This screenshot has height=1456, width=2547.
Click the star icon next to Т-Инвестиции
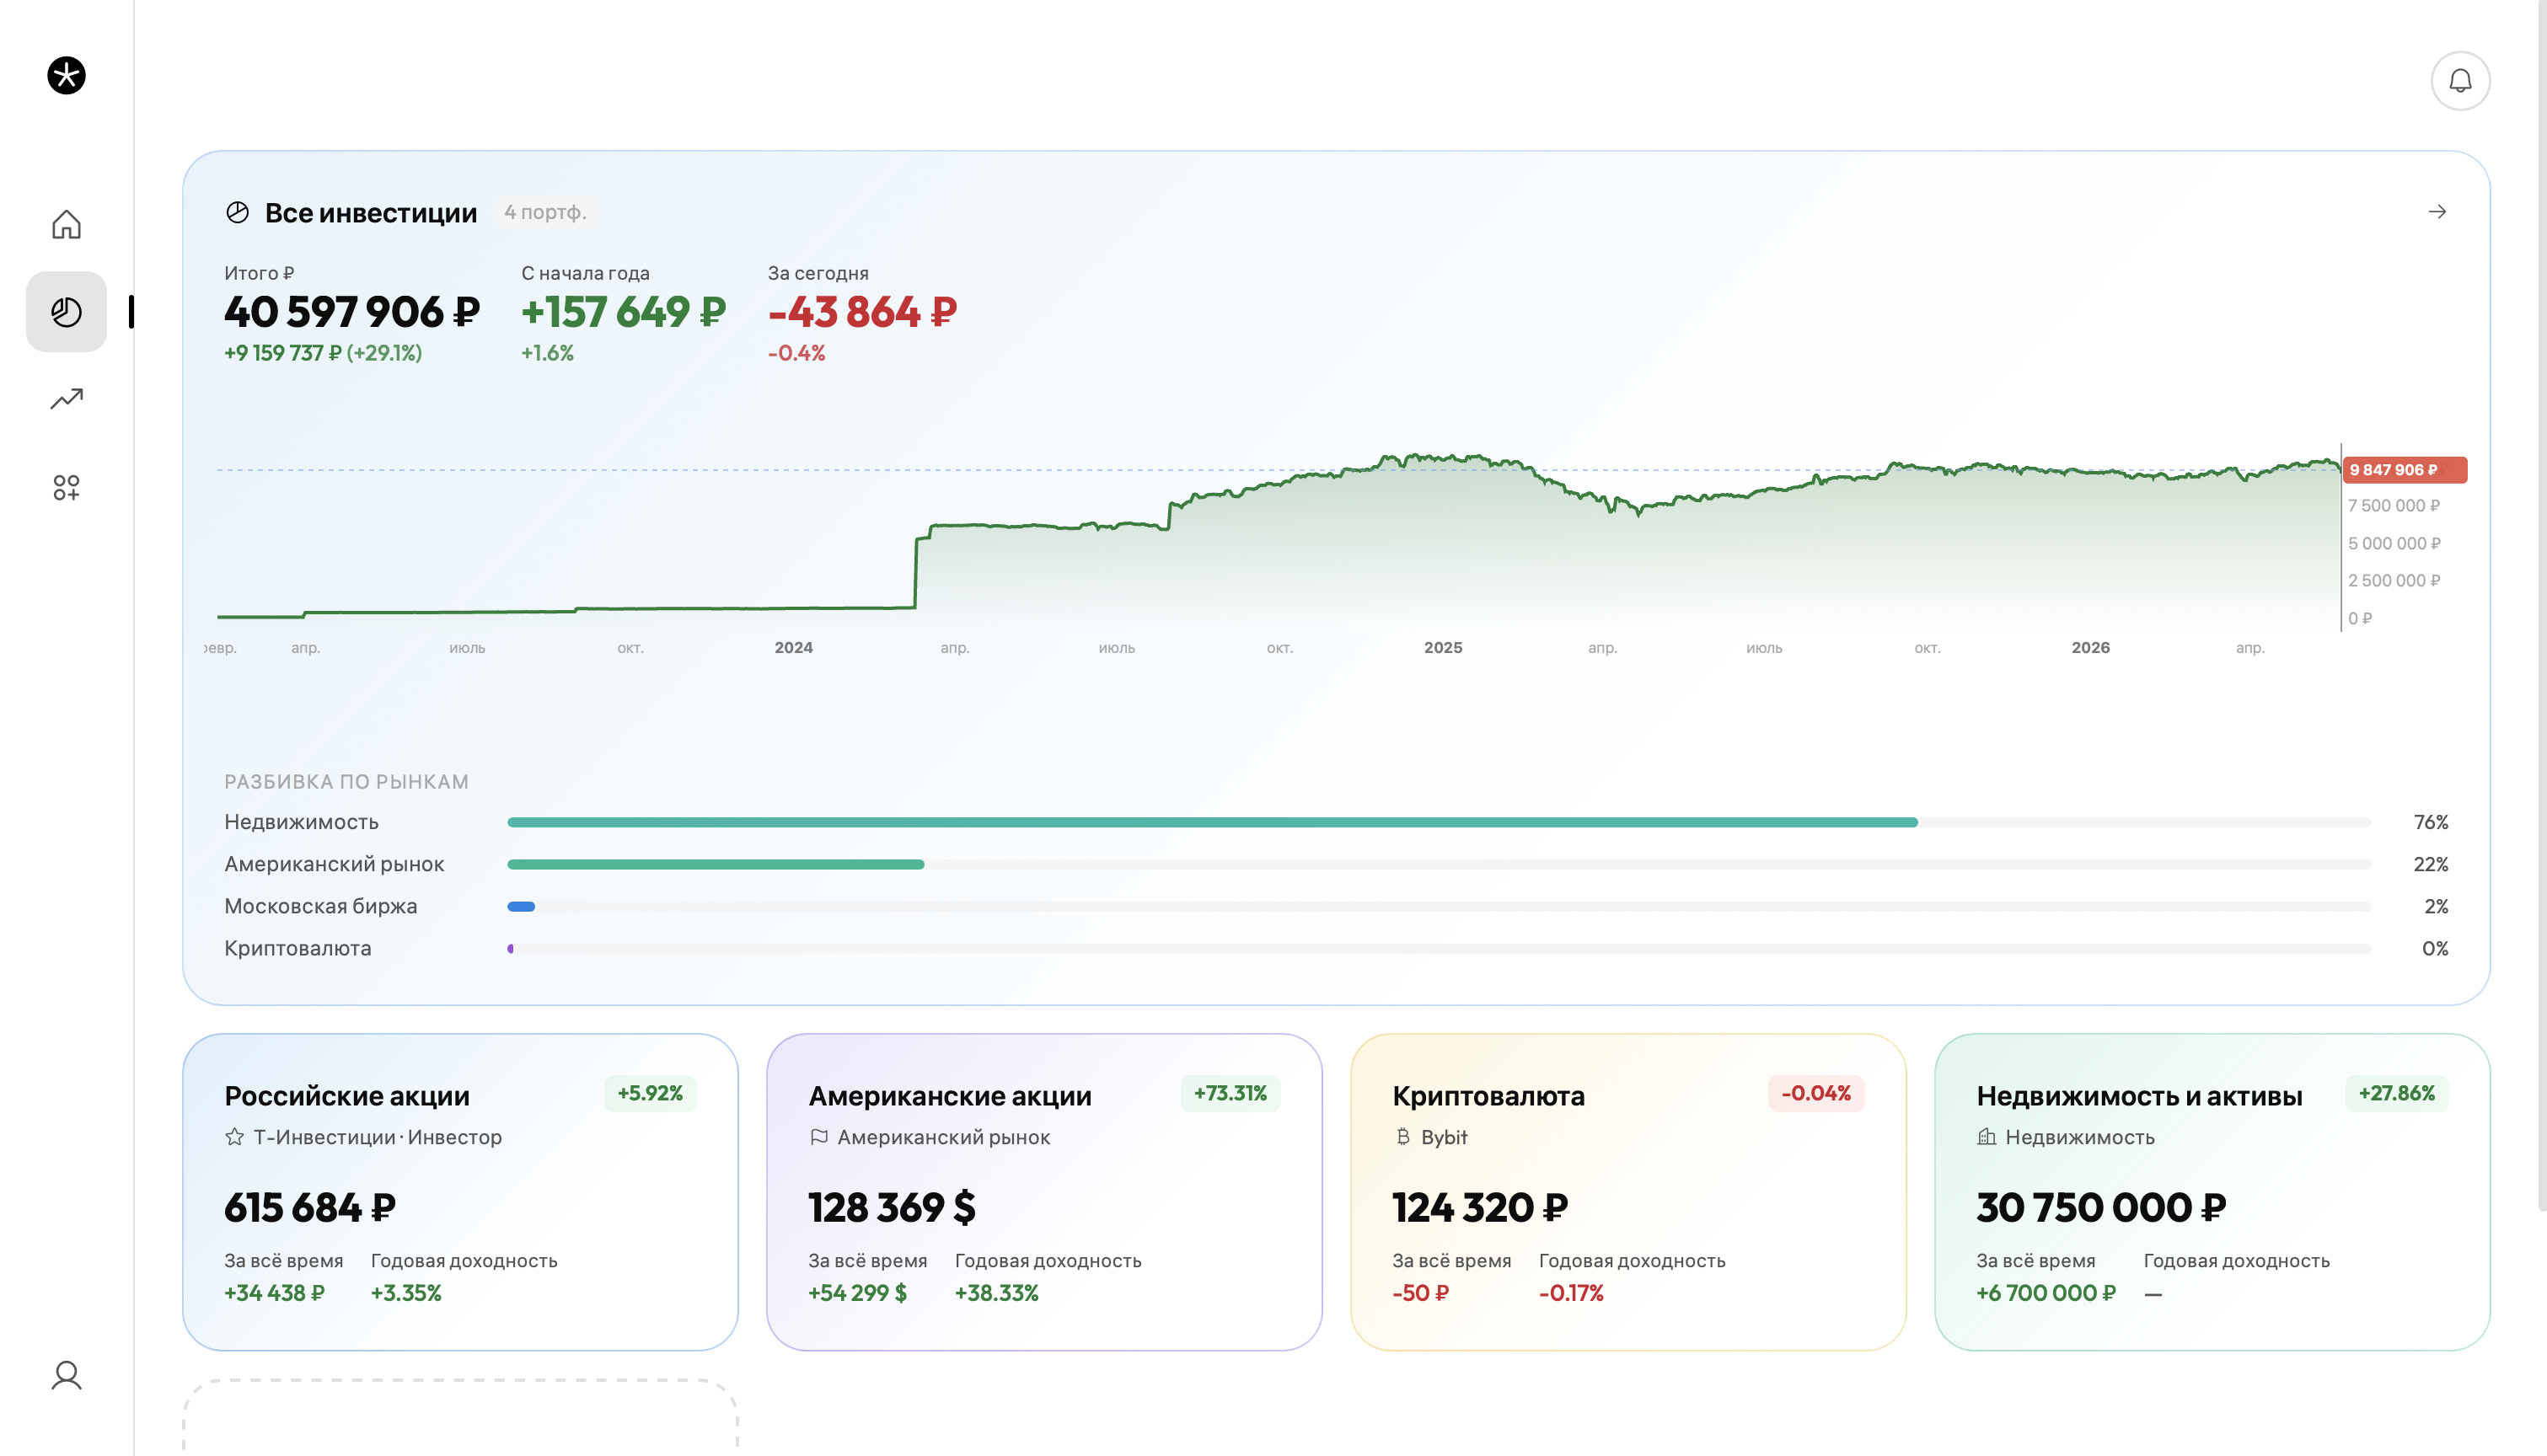pos(234,1137)
